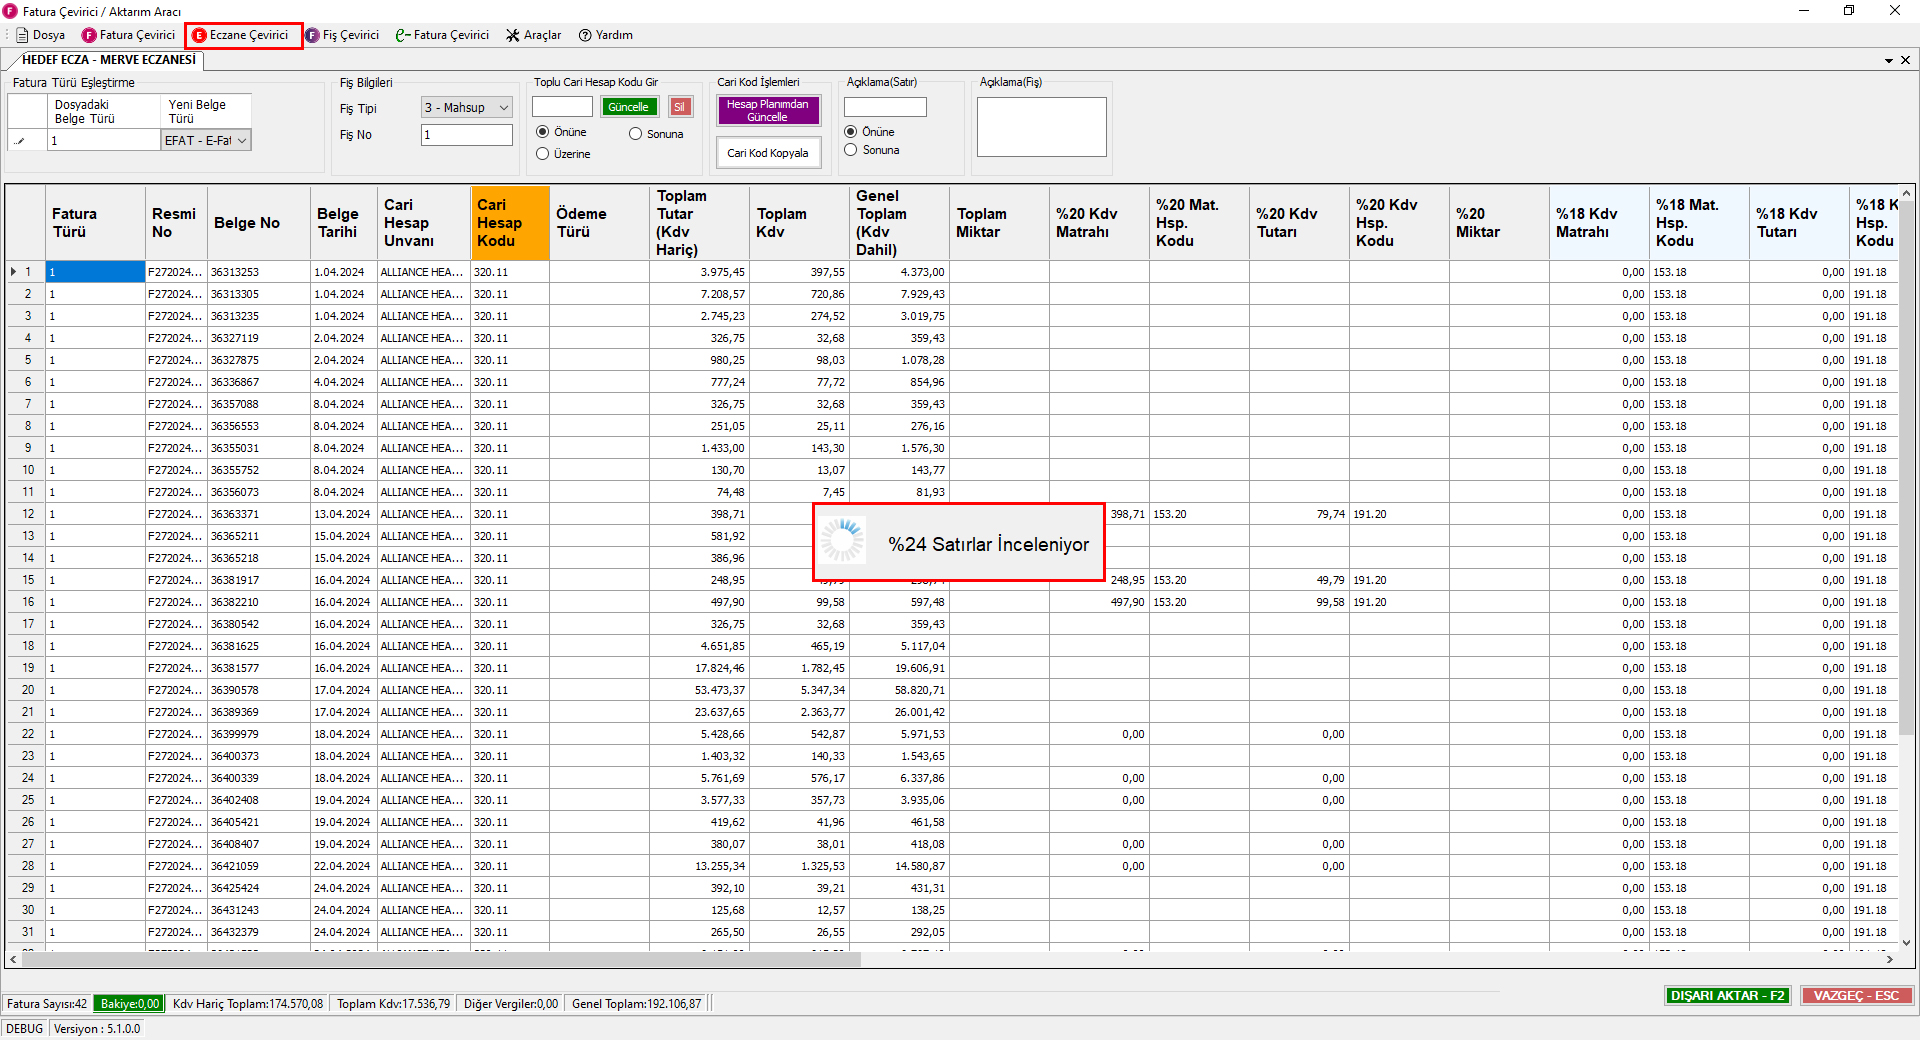Image resolution: width=1920 pixels, height=1040 pixels.
Task: Click the Cari Hesap Kodu column header
Action: [x=510, y=223]
